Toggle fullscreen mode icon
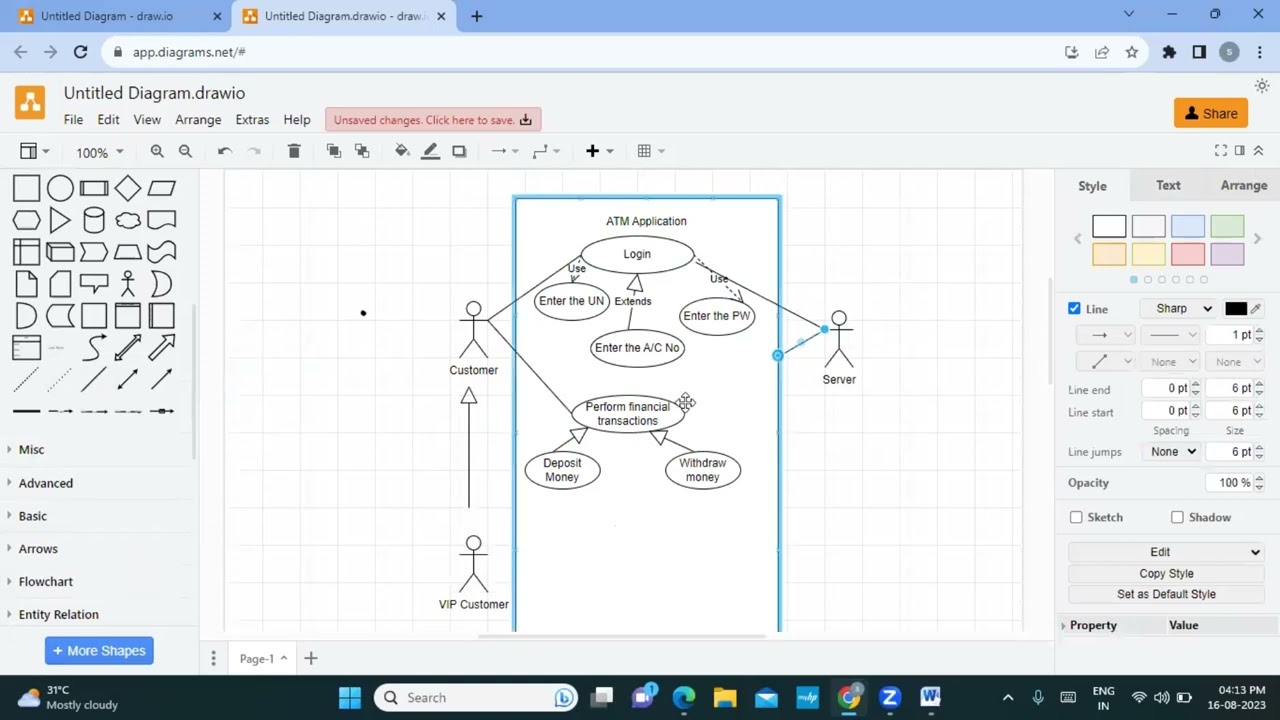The width and height of the screenshot is (1280, 720). point(1221,151)
